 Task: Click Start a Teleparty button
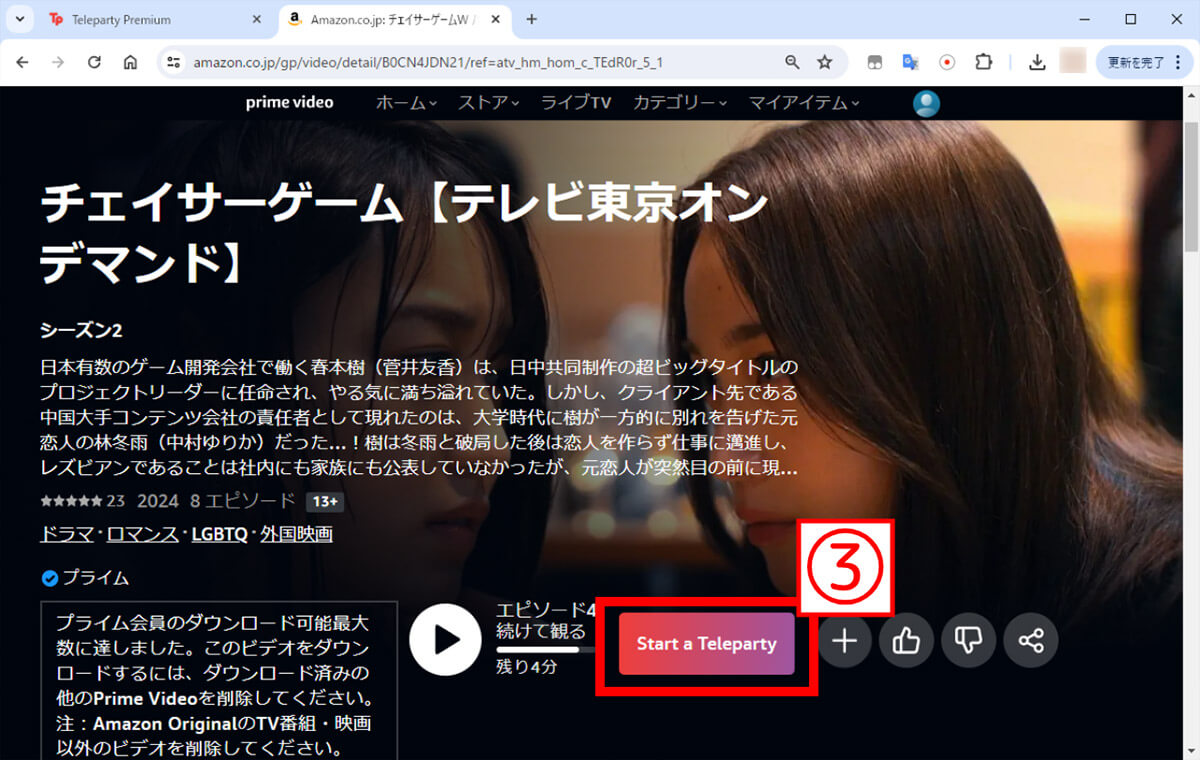point(706,644)
